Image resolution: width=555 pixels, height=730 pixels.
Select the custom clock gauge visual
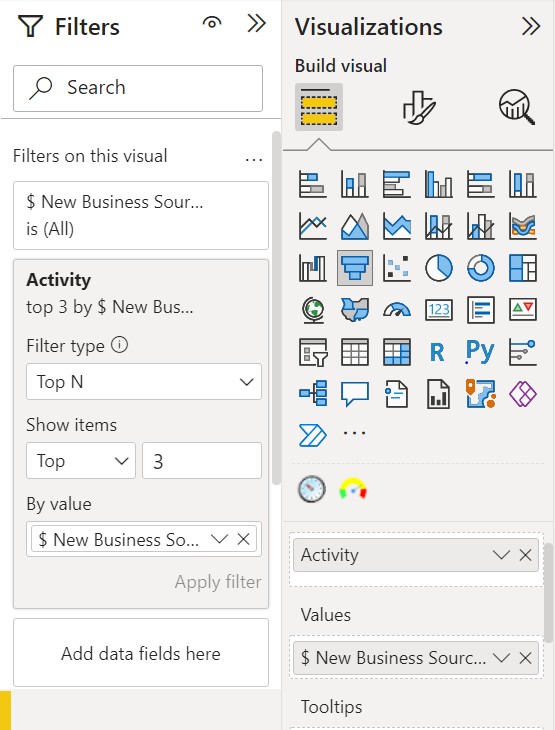point(311,489)
